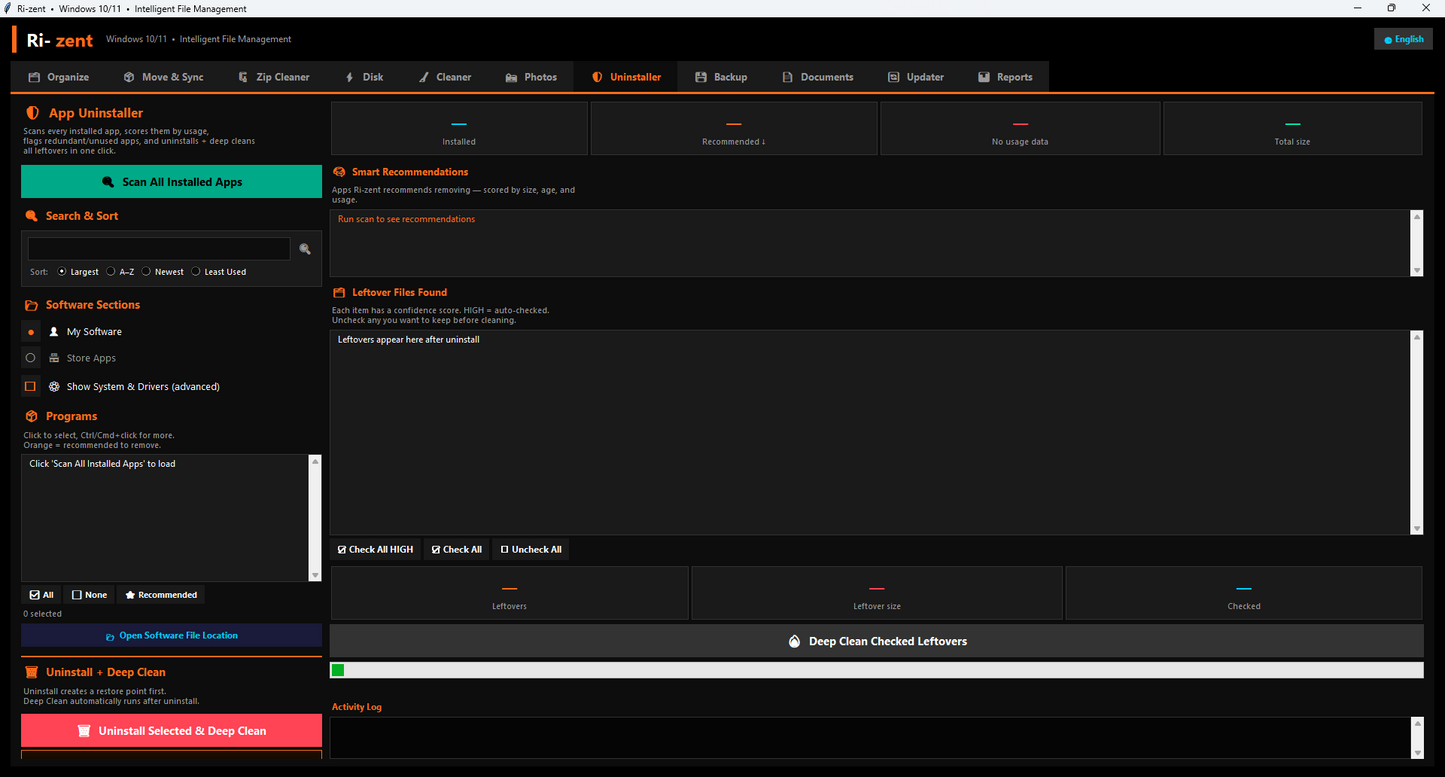The width and height of the screenshot is (1445, 777).
Task: Click 'Run scan to see recommendations' text
Action: tap(406, 219)
